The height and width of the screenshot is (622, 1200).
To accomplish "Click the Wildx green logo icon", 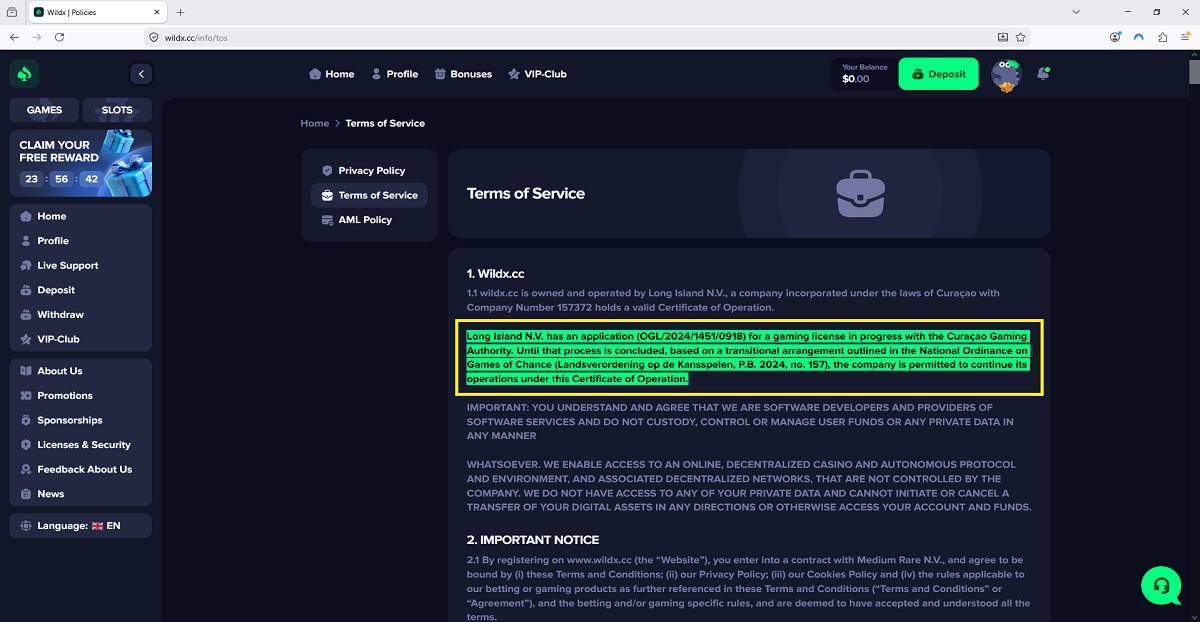I will click(25, 73).
